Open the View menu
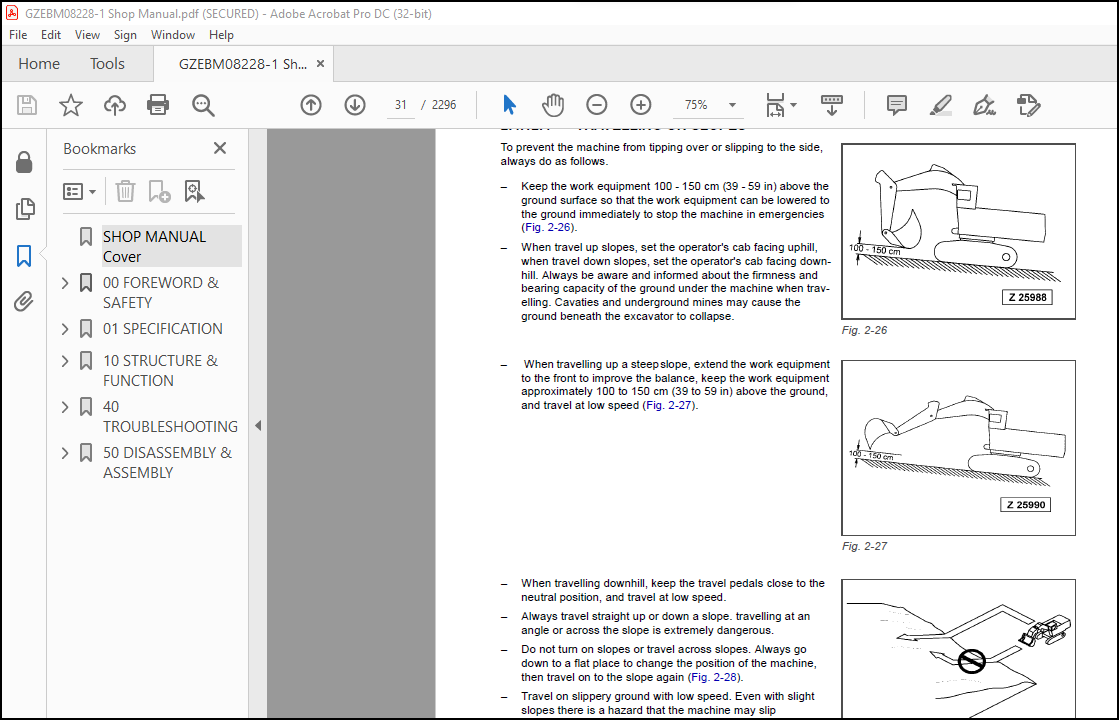Screen dimensions: 1119x720 pyautogui.click(x=87, y=35)
